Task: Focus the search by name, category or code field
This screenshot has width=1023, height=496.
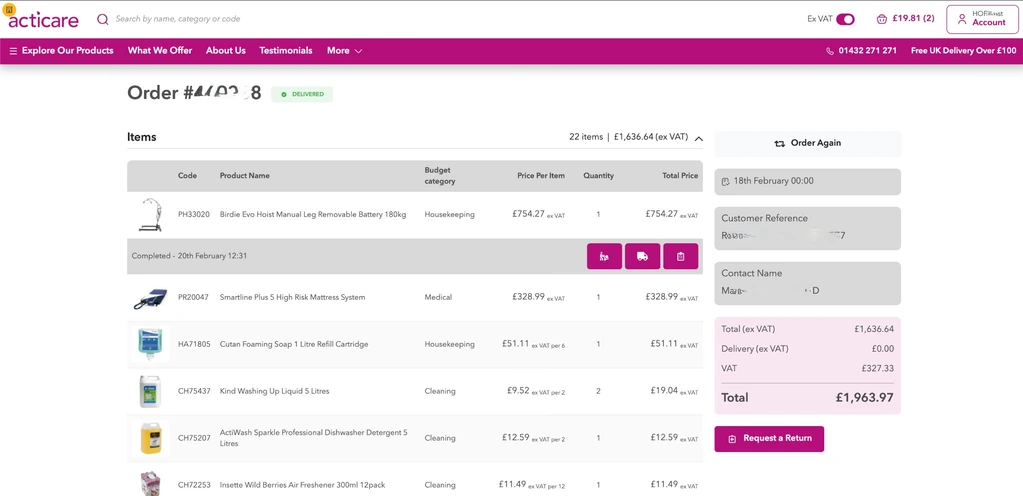Action: point(177,19)
